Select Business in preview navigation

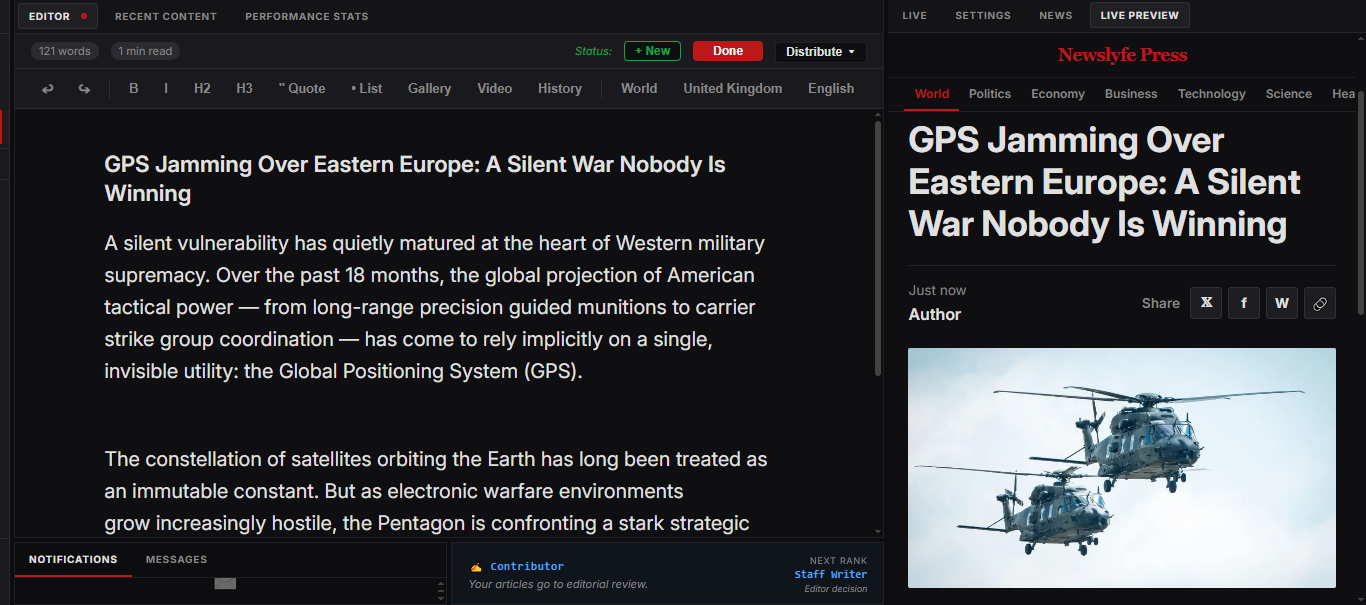[x=1131, y=94]
